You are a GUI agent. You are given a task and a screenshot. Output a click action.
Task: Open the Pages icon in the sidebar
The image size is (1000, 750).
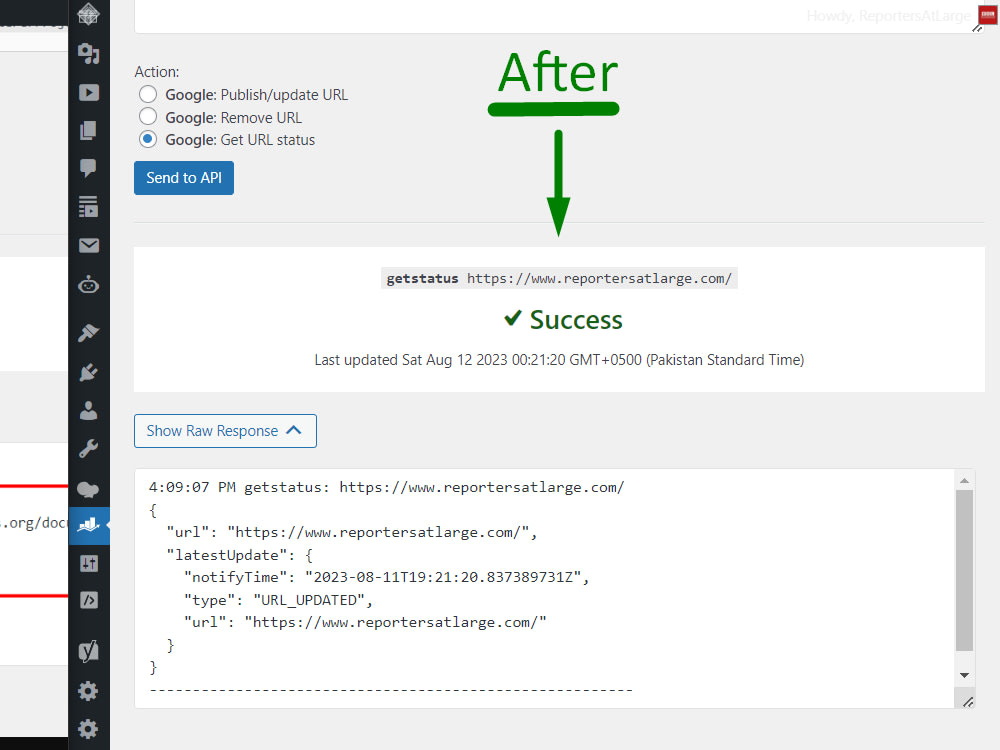pos(88,130)
